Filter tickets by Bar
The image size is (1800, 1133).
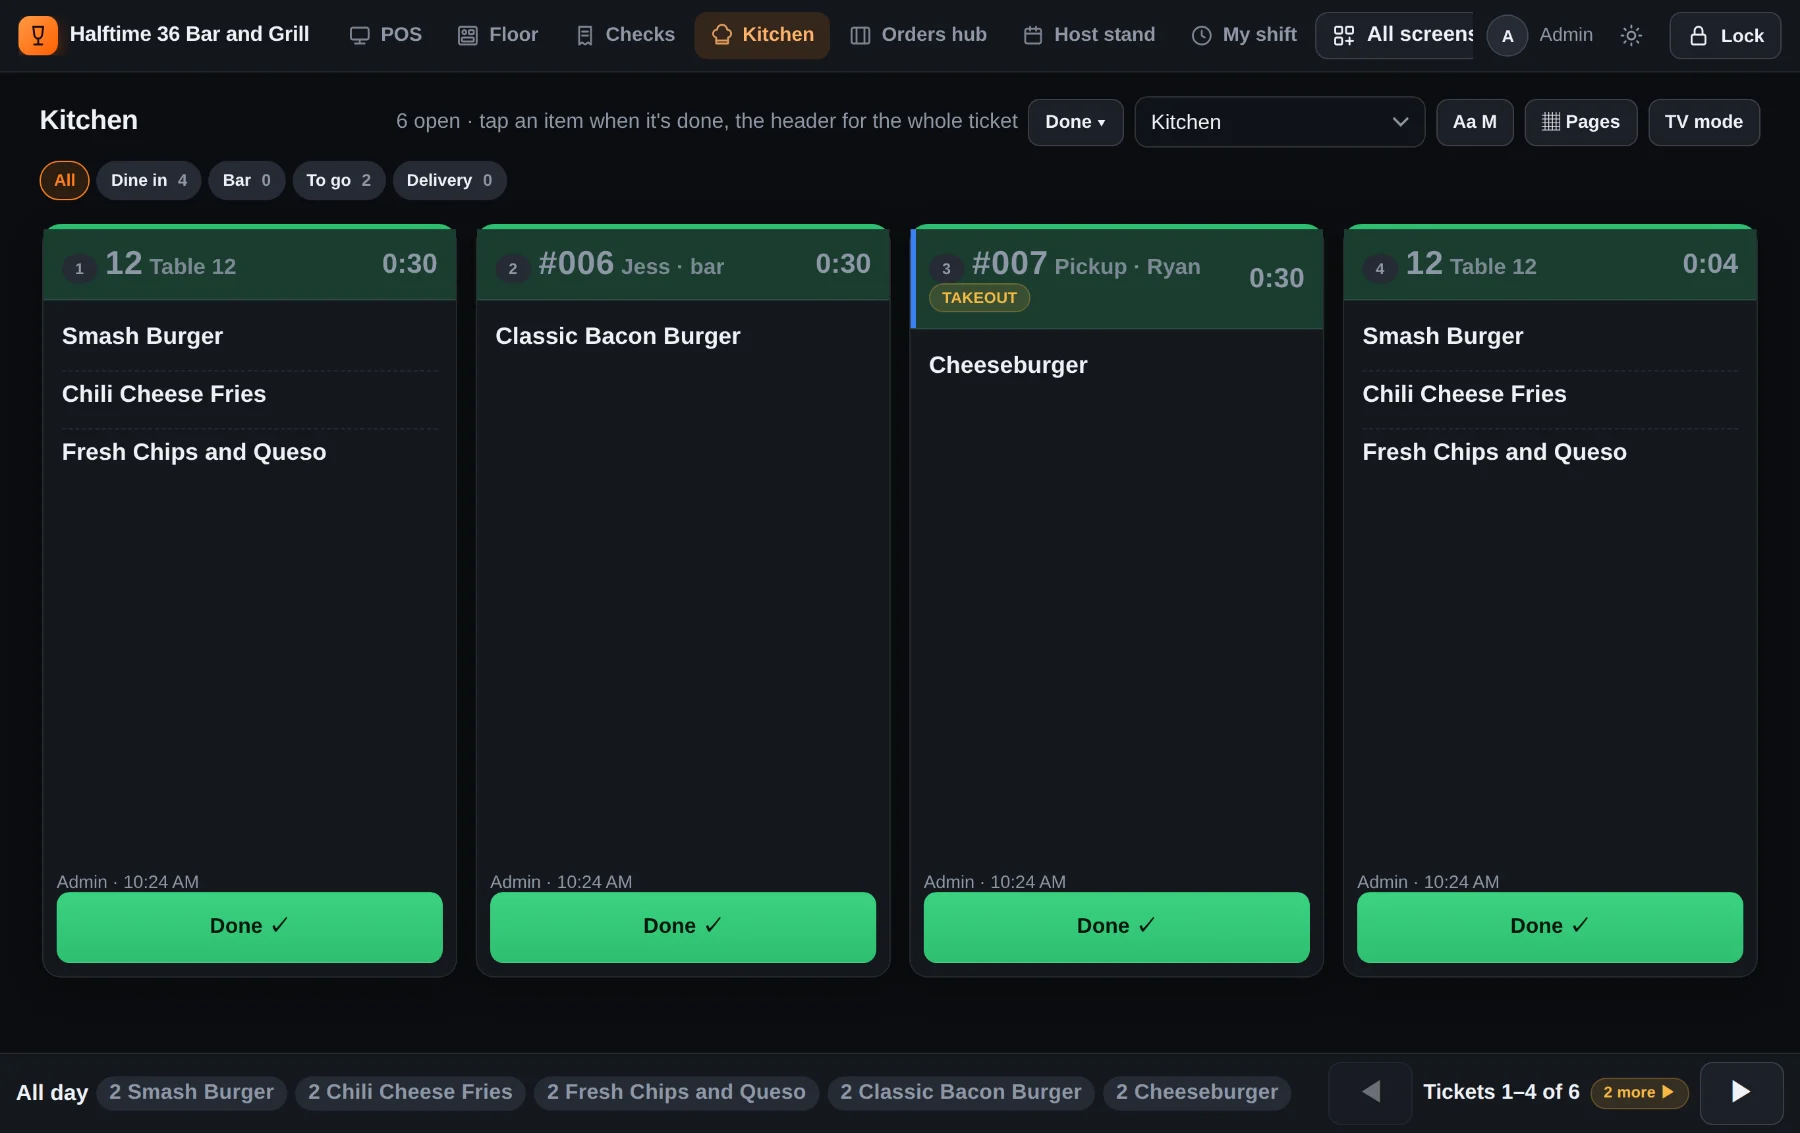[x=247, y=180]
